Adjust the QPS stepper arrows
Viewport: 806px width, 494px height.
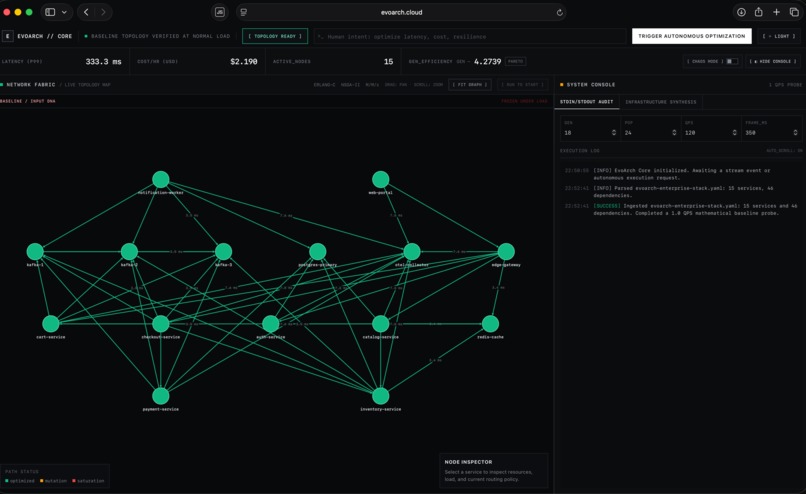tap(735, 133)
